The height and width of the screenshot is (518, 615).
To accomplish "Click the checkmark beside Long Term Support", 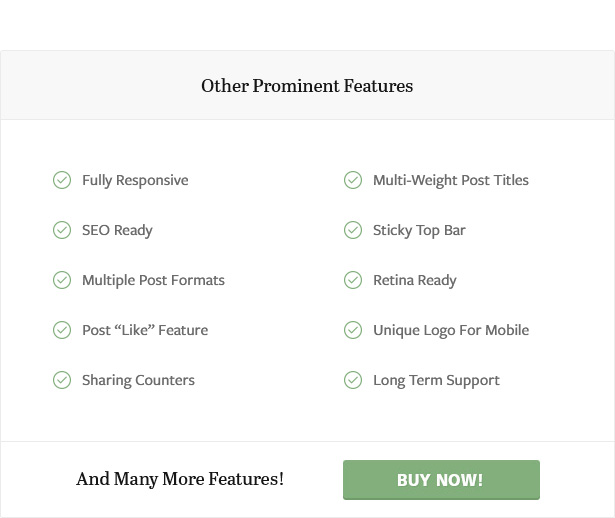I will tap(353, 380).
